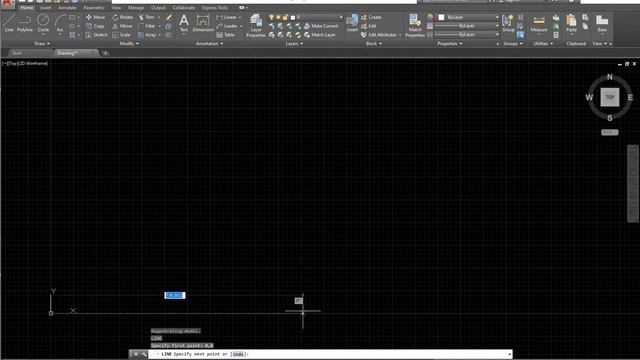Click Edit Attributes button
Image resolution: width=640 pixels, height=360 pixels.
378,35
